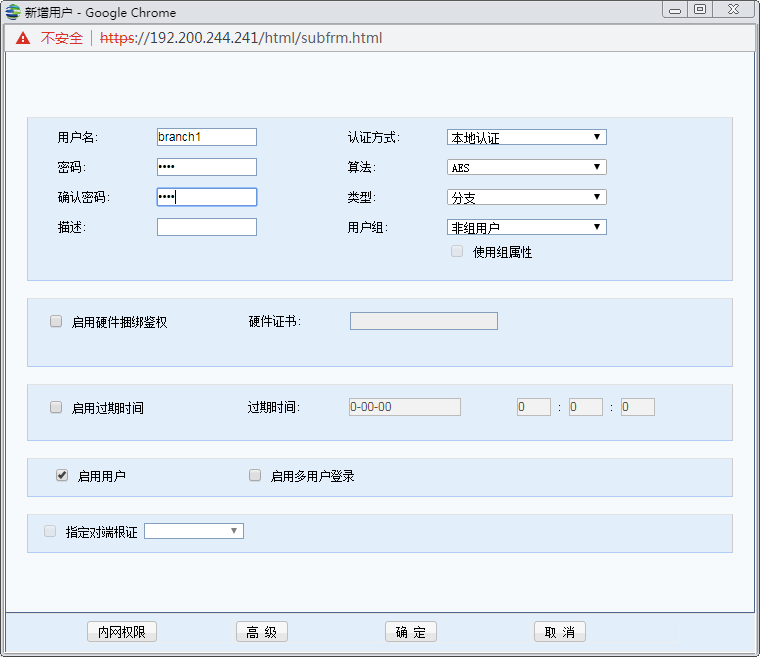Cancel using the 取消 button
Viewport: 760px width, 657px height.
point(560,632)
